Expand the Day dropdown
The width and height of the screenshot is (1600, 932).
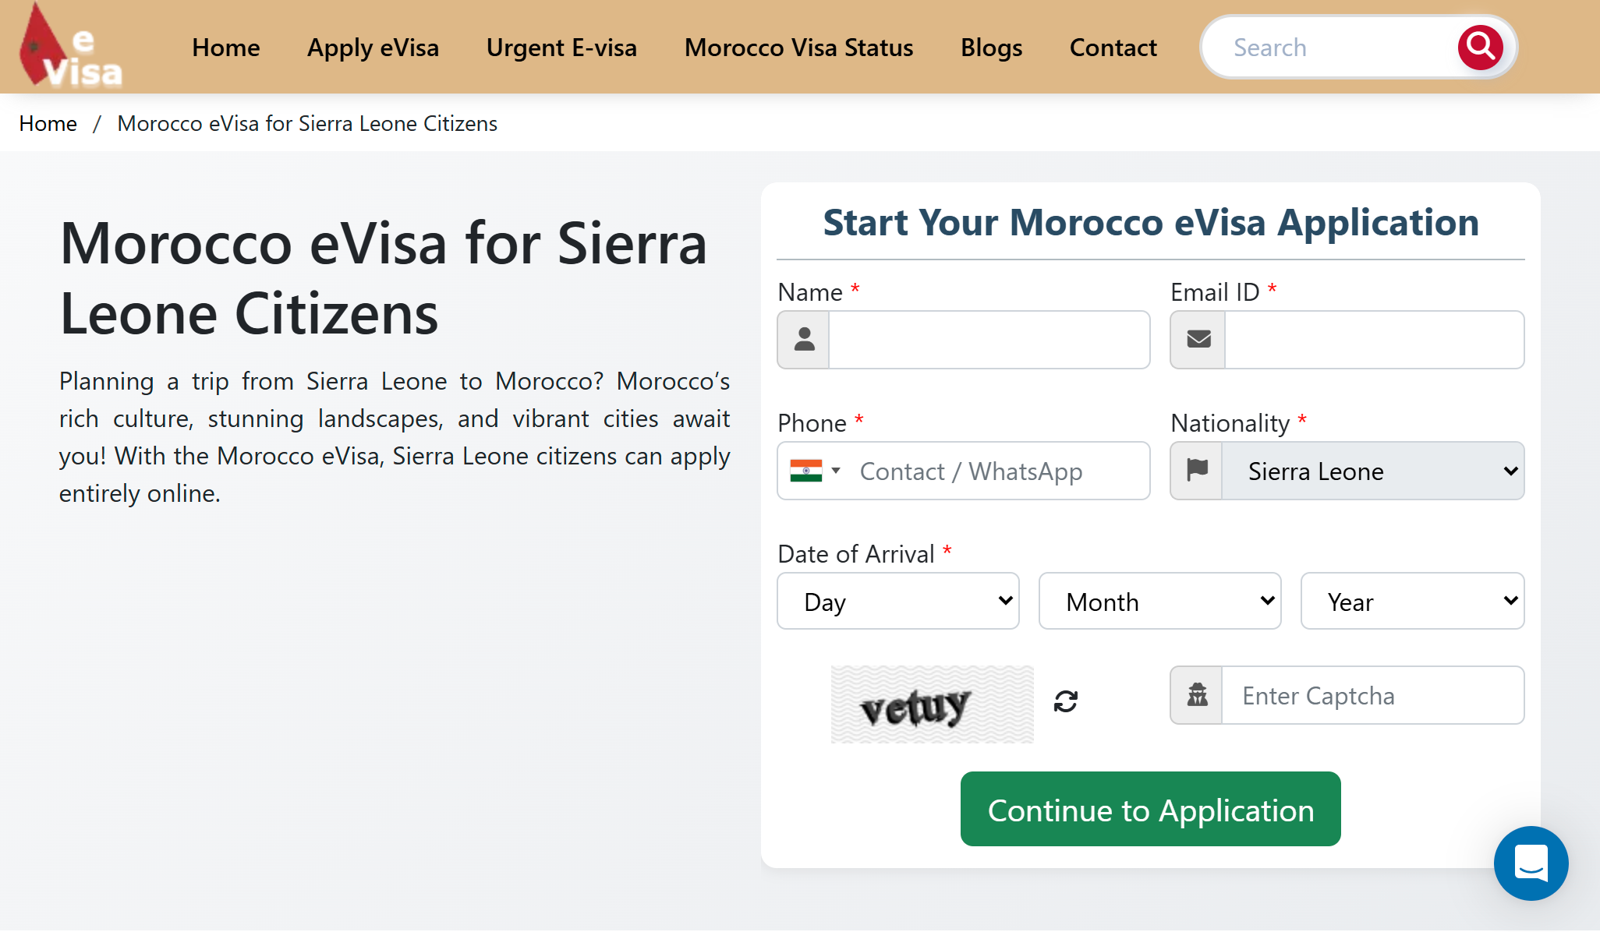(897, 601)
